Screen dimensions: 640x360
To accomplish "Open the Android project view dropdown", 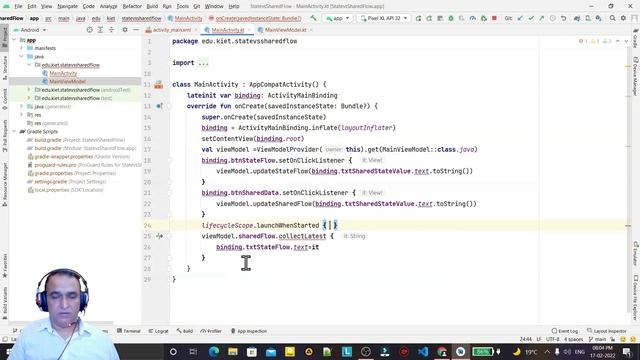I will click(30, 30).
